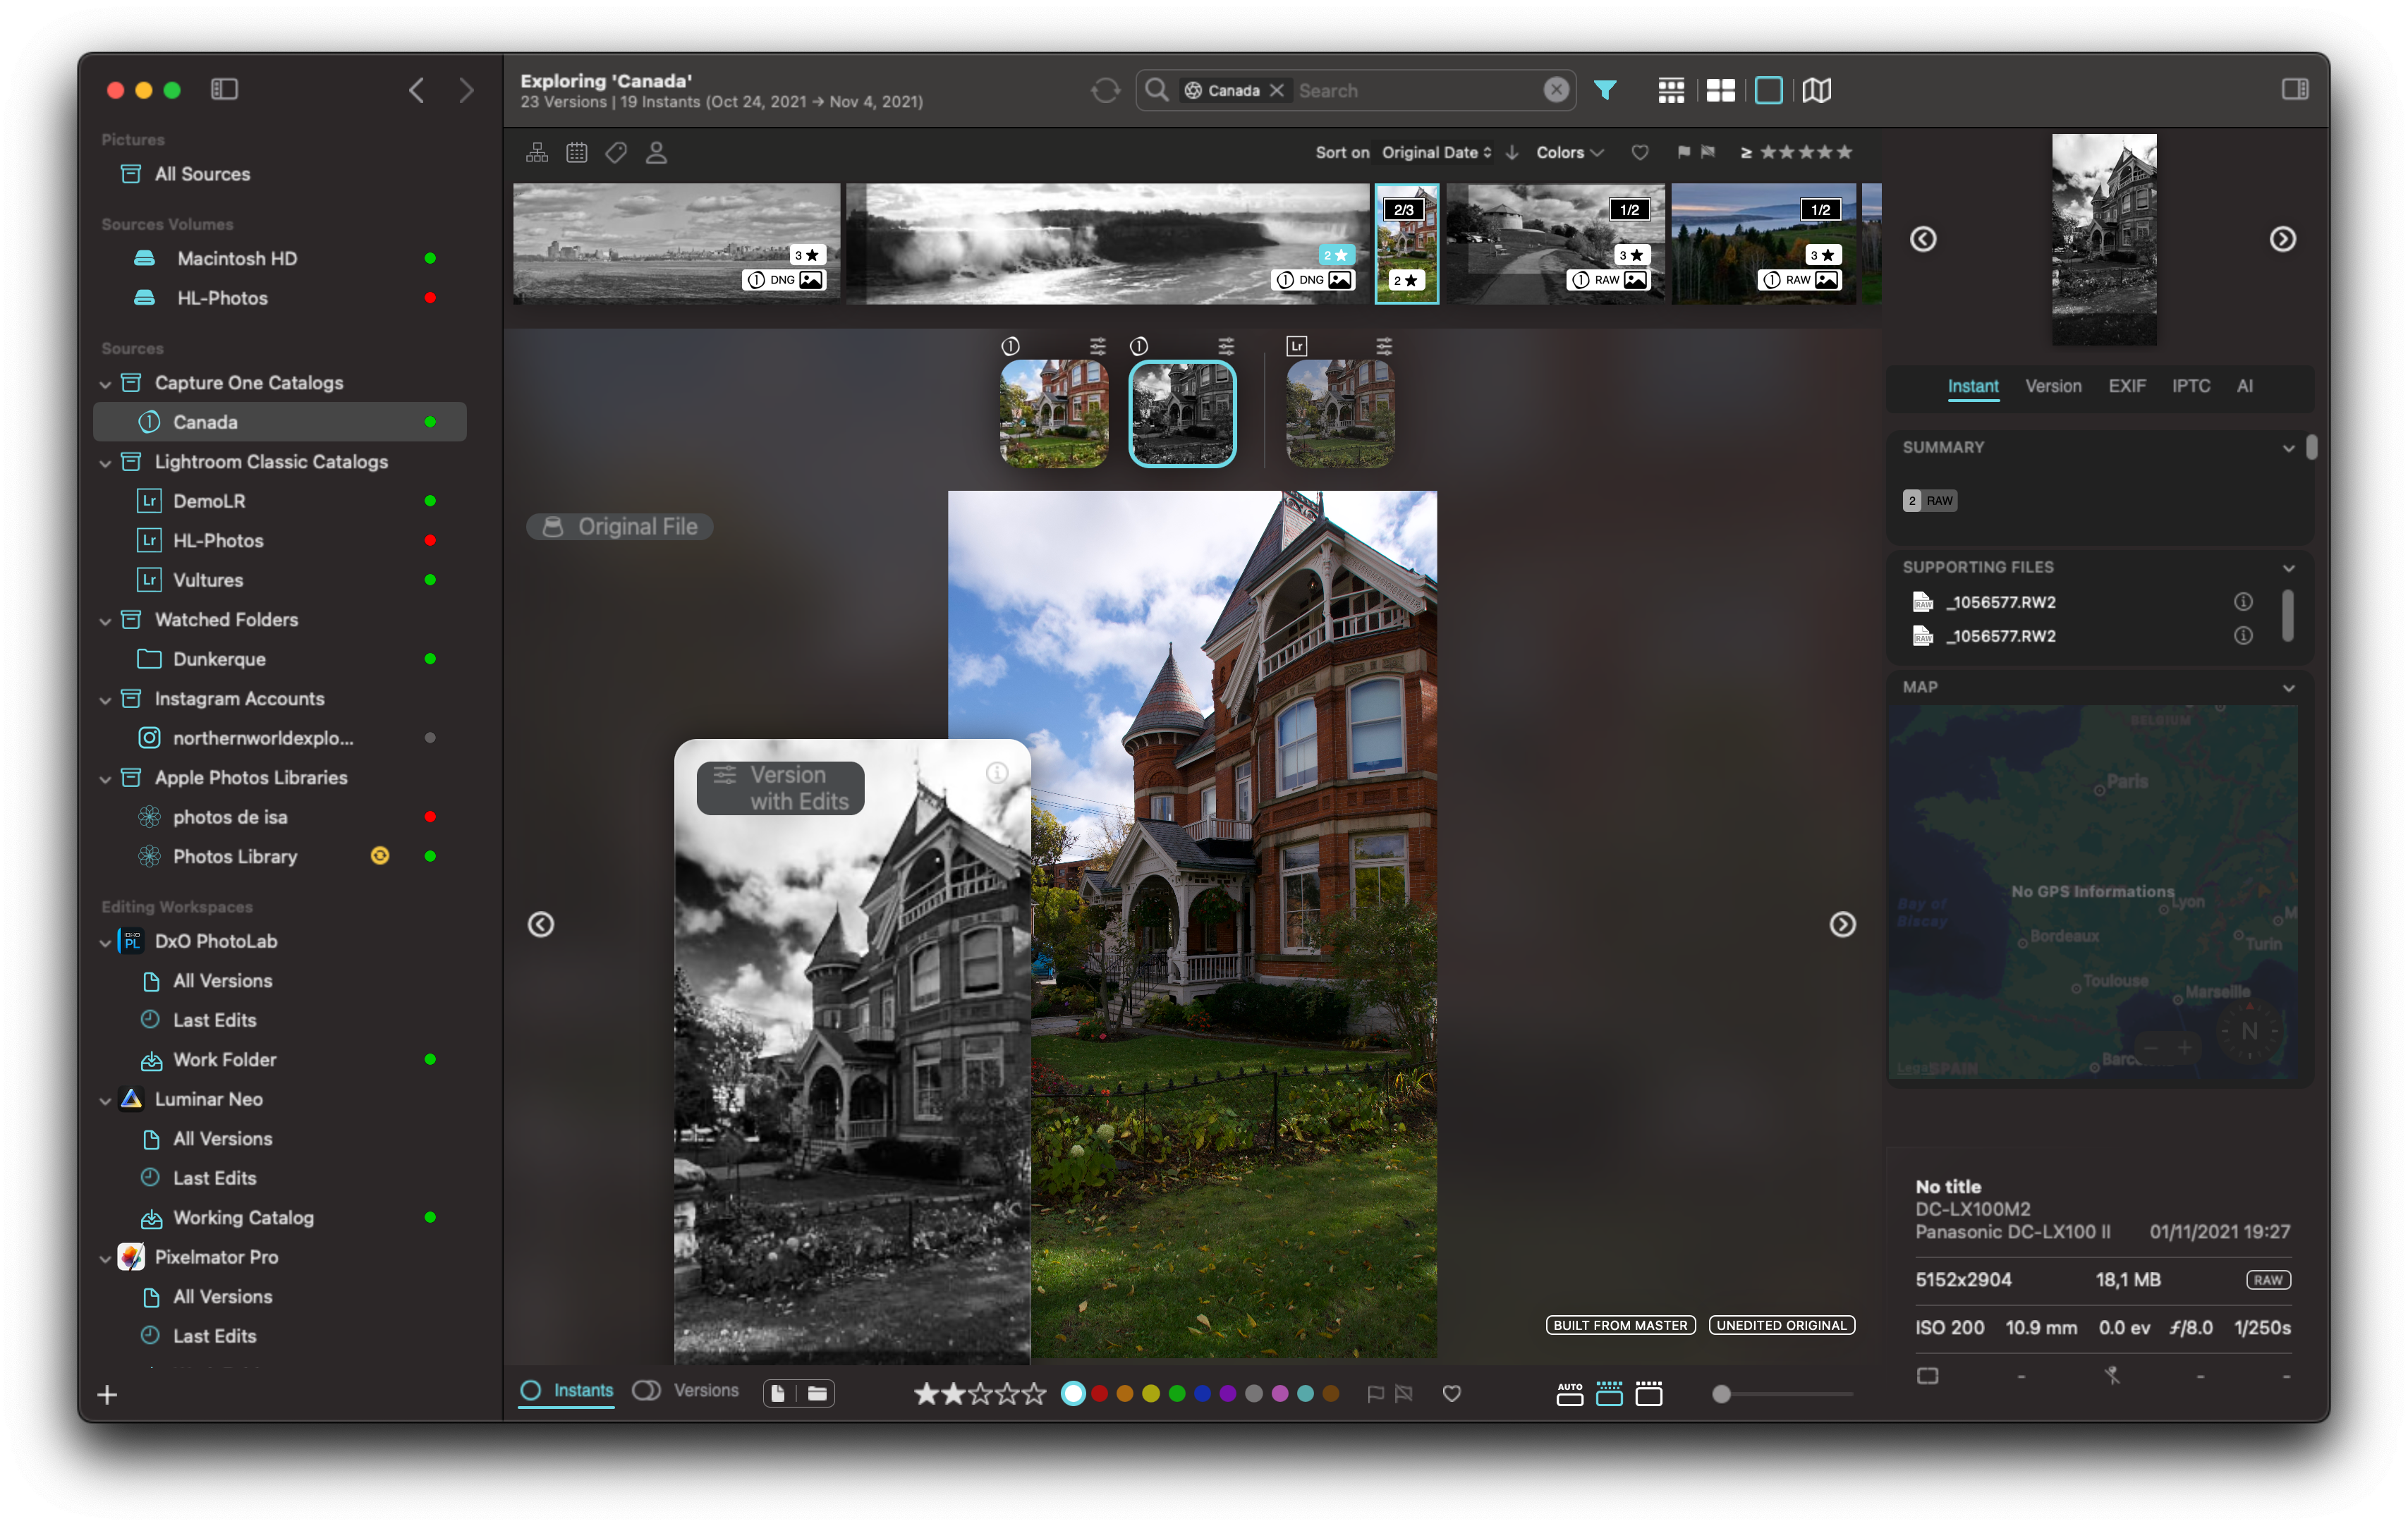
Task: Open info for first _1056577.RW2 file
Action: [2244, 602]
